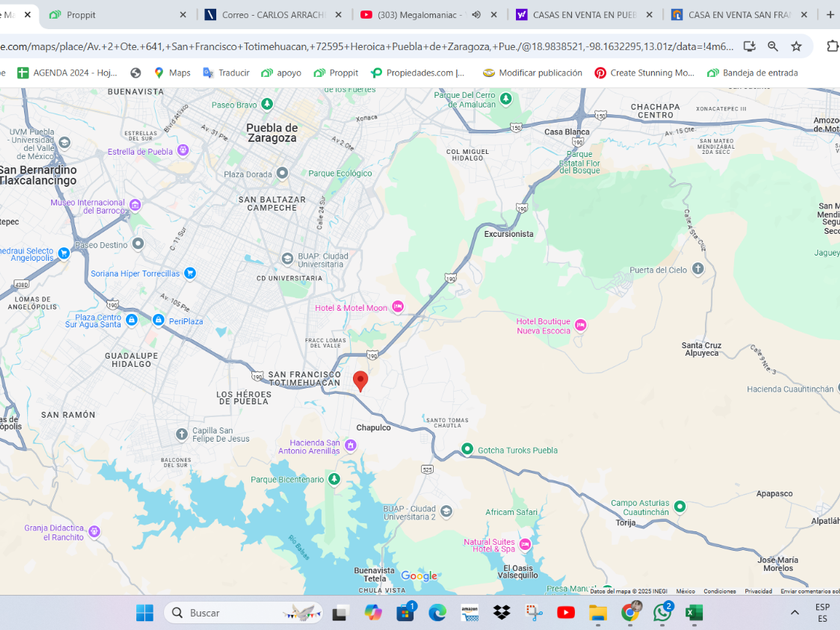Image resolution: width=840 pixels, height=630 pixels.
Task: Select Gotcha Turoks Puebla marker
Action: [x=467, y=449]
